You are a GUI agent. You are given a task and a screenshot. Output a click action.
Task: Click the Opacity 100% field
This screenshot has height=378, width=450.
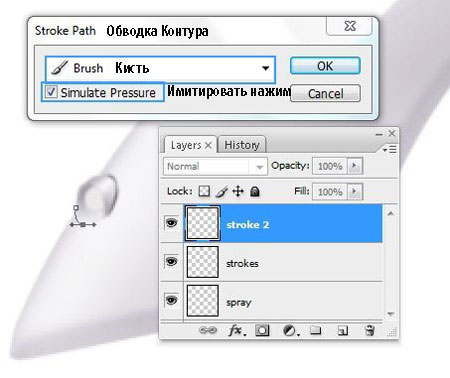(x=330, y=166)
